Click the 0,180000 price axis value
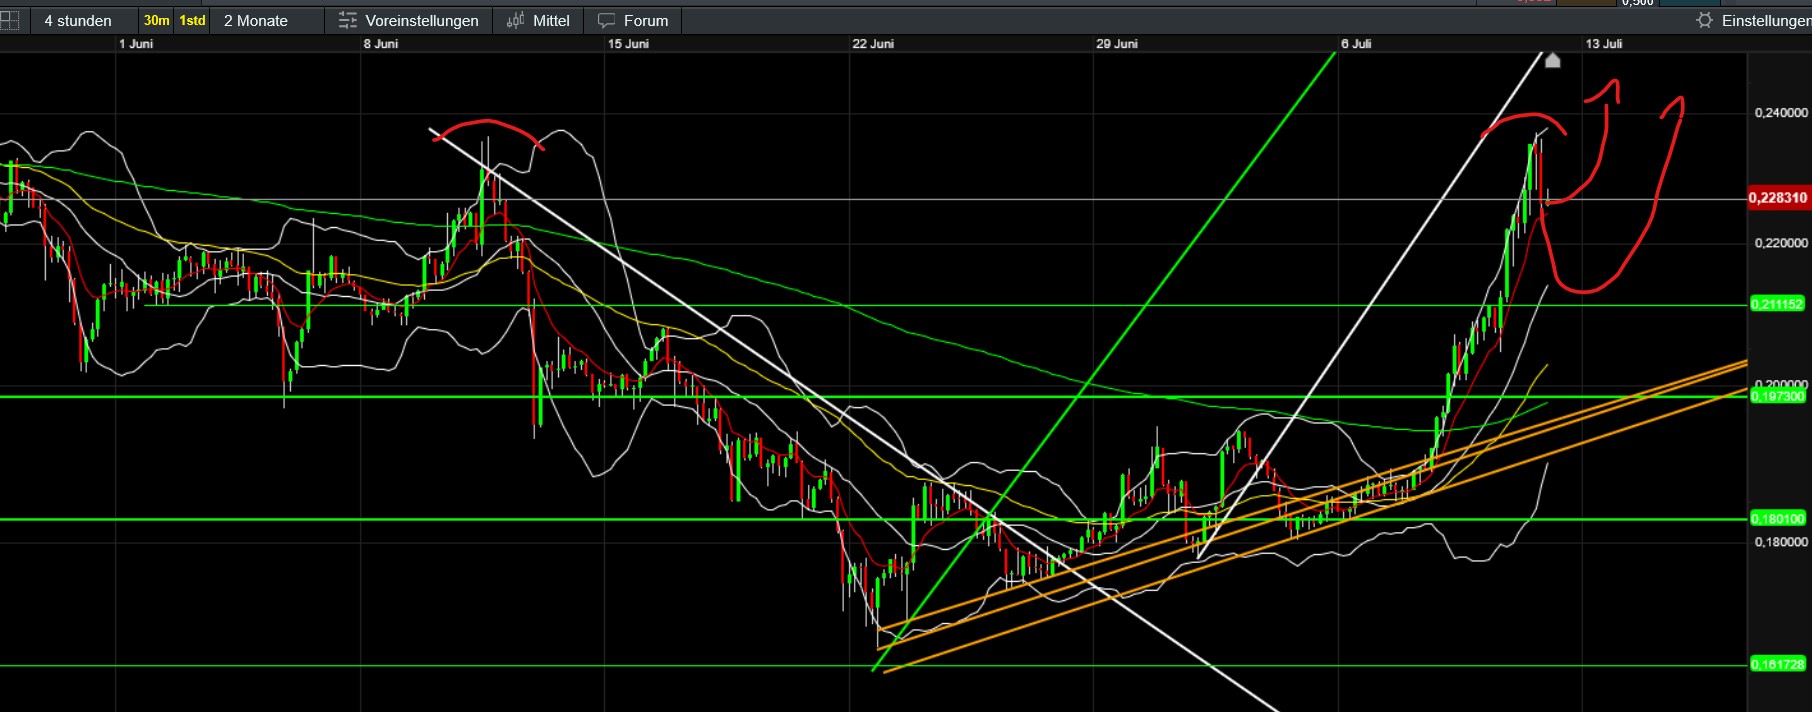This screenshot has height=712, width=1812. coord(1781,542)
